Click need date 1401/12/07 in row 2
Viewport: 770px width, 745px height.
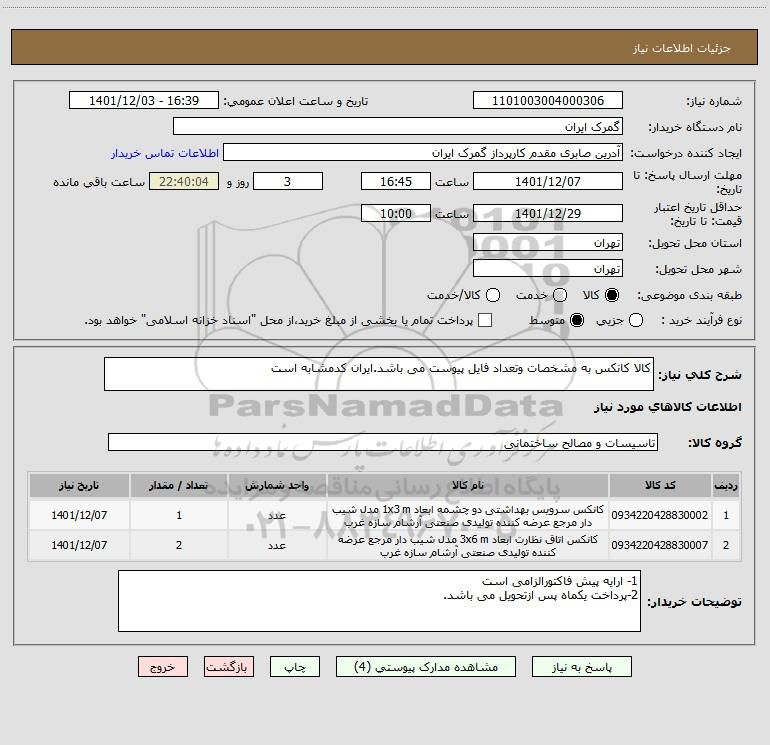click(x=79, y=545)
